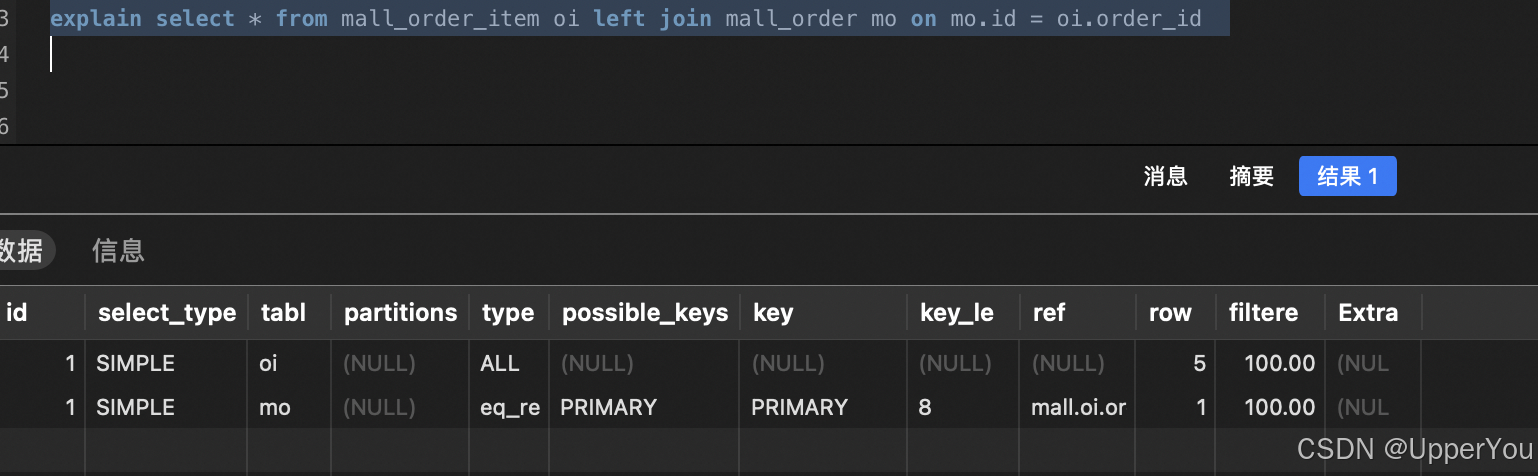This screenshot has width=1538, height=476.
Task: Switch to the 摘要 tab
Action: point(1251,177)
